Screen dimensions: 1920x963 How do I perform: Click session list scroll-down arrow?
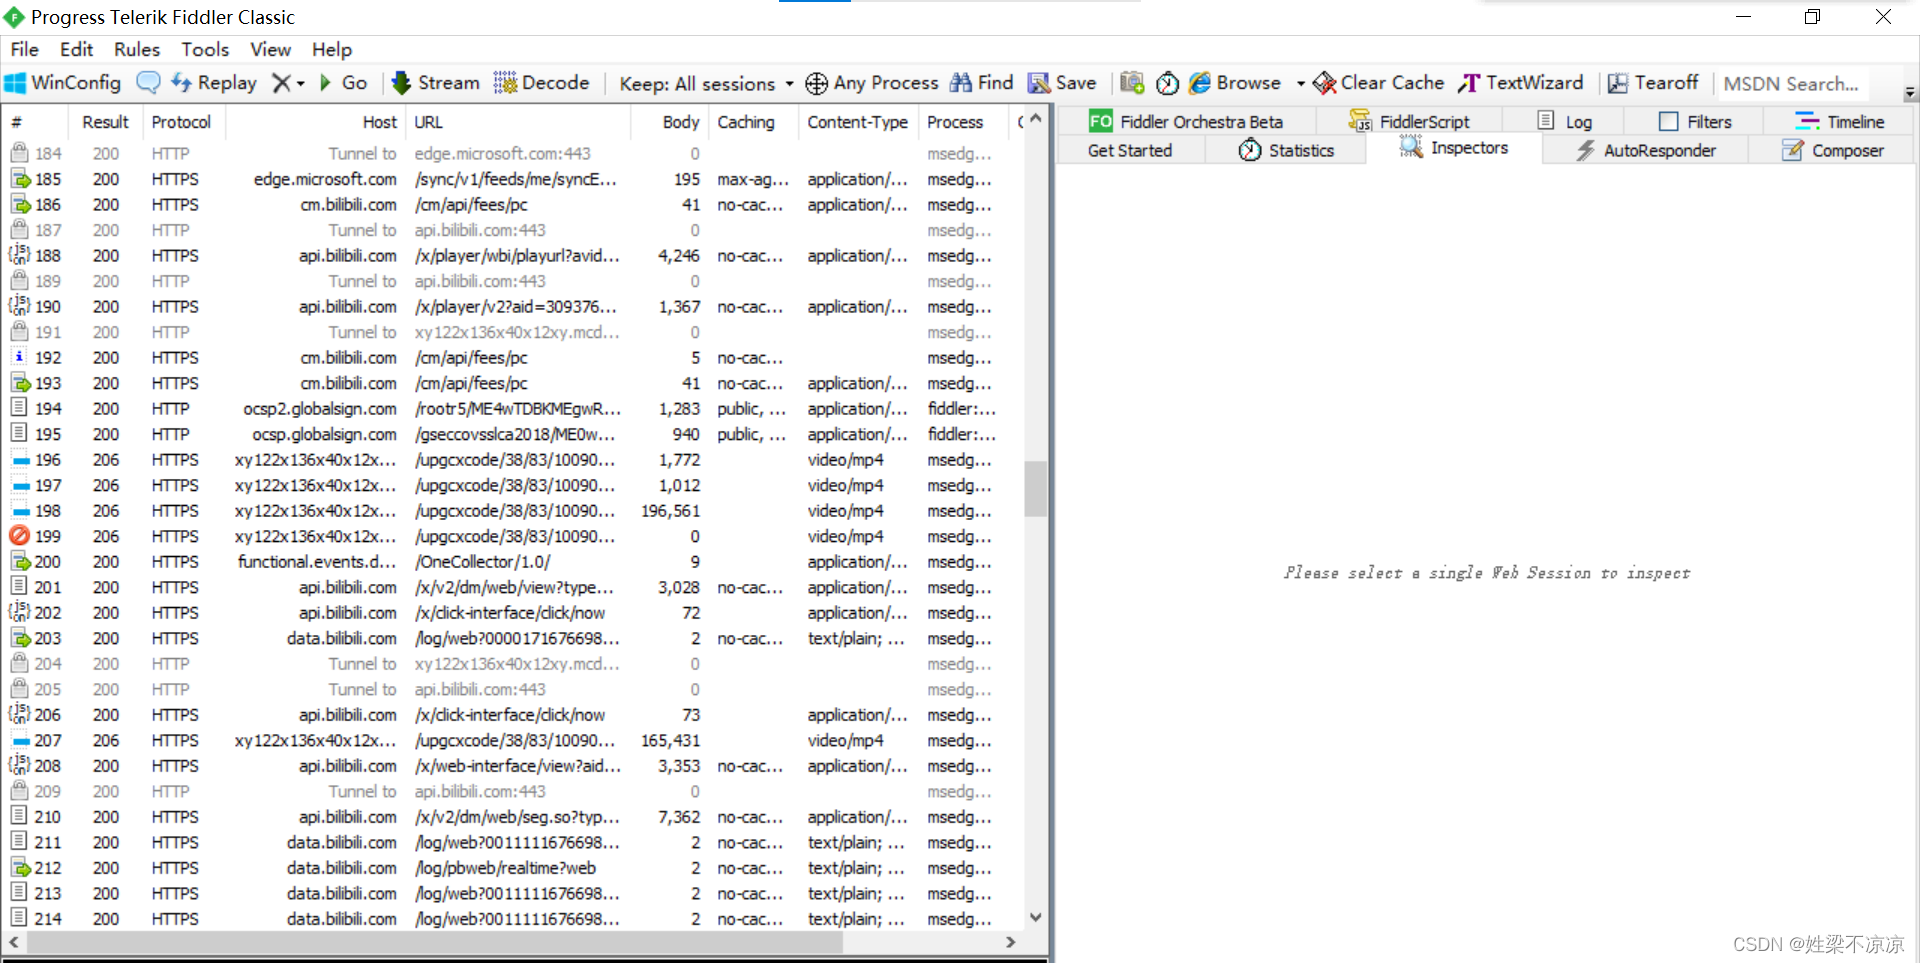tap(1036, 917)
